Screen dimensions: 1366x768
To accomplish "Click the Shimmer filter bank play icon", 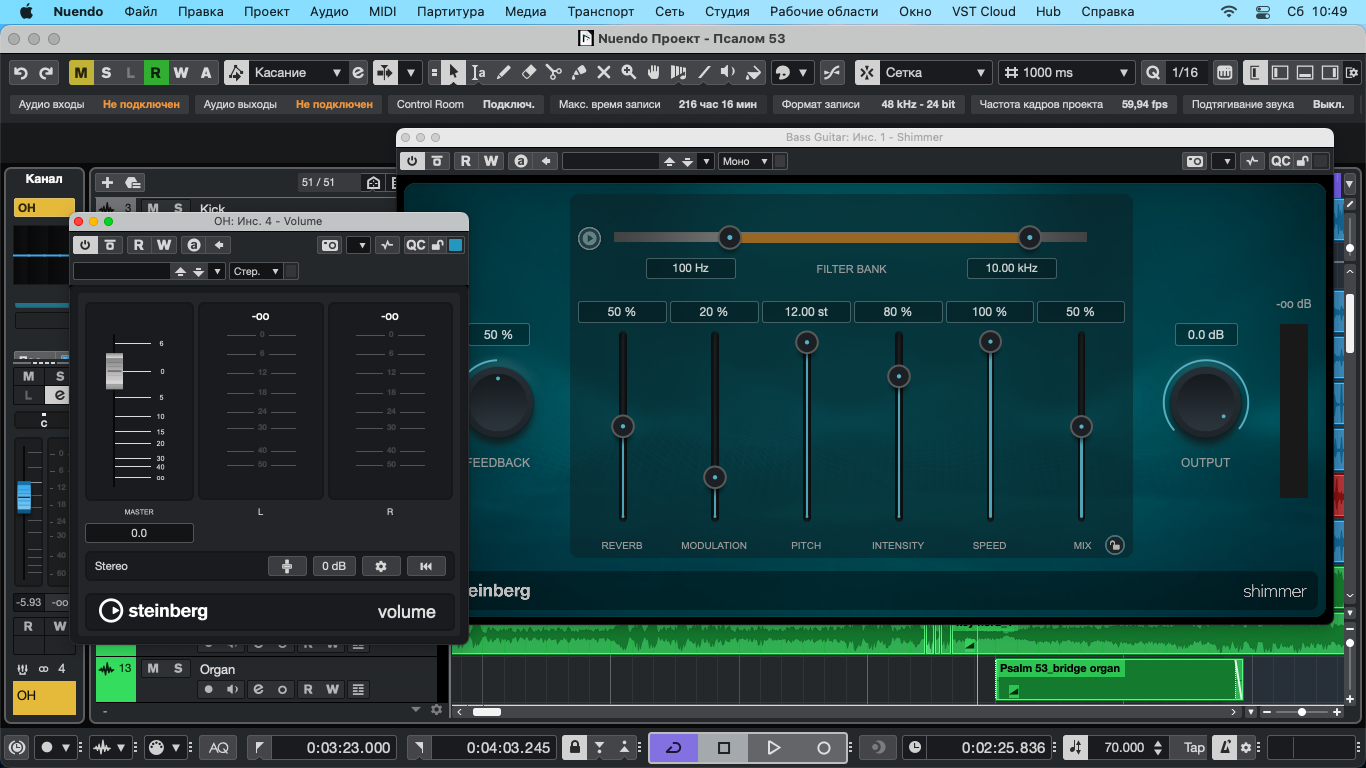I will tap(589, 238).
